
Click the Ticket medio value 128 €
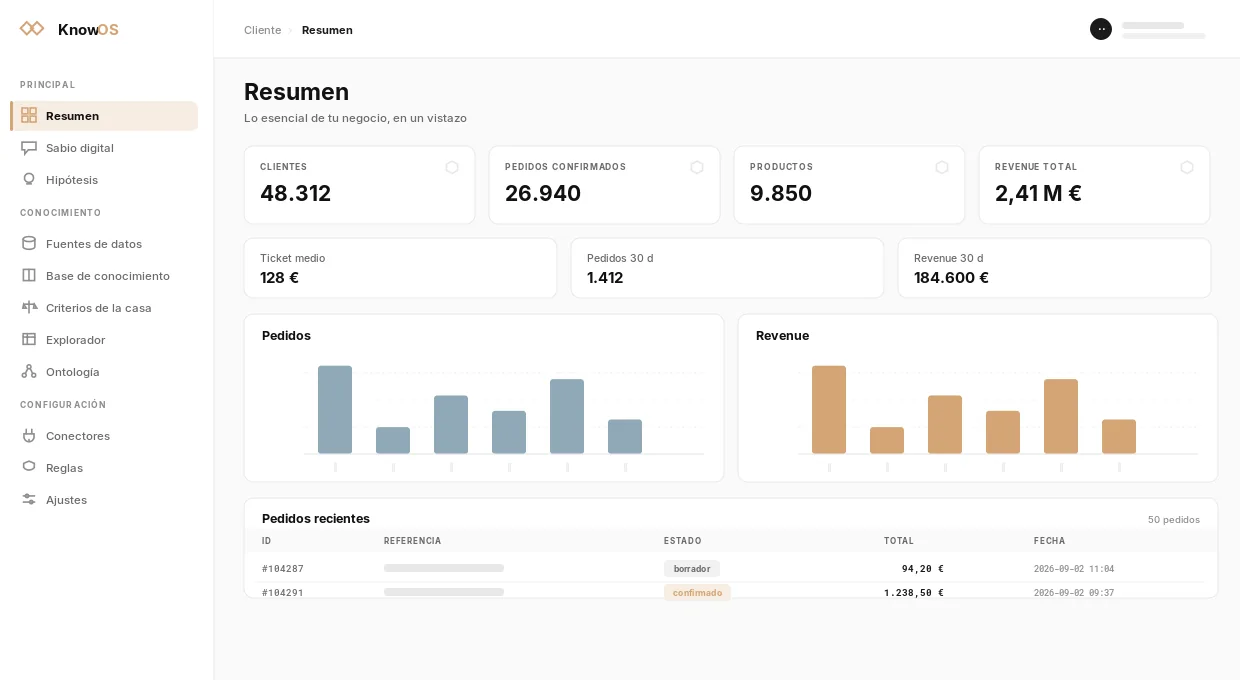click(x=279, y=278)
